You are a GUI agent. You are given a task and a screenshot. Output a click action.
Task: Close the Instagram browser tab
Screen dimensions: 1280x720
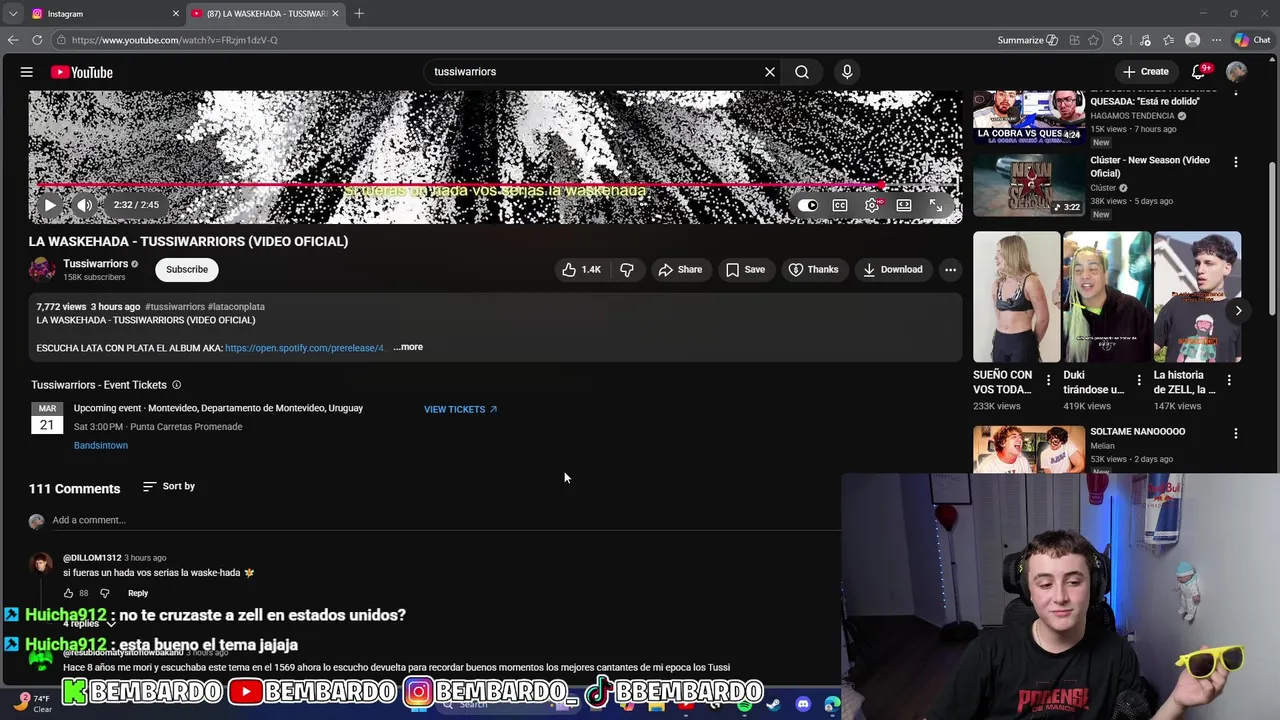pos(176,13)
